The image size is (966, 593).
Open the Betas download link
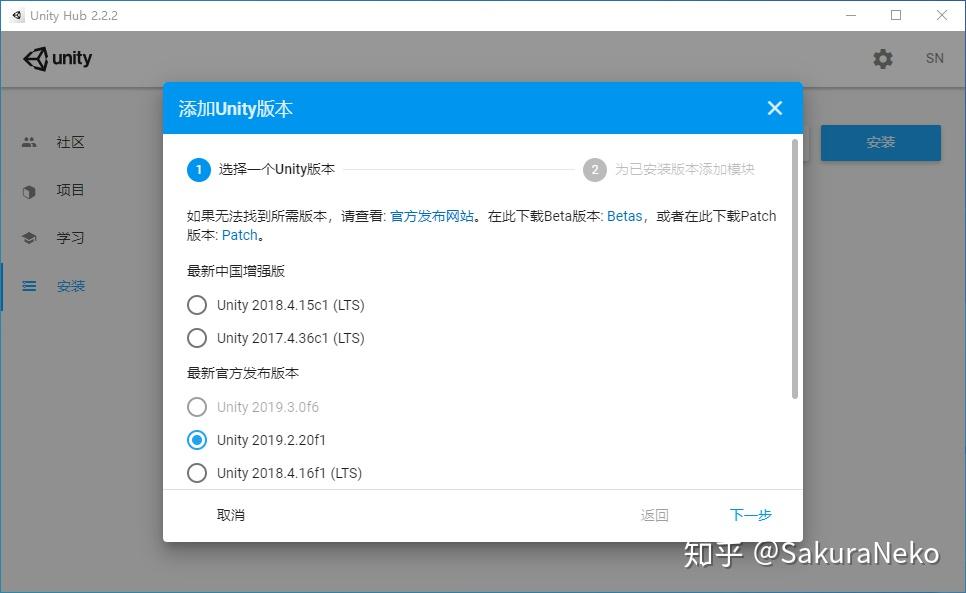623,215
